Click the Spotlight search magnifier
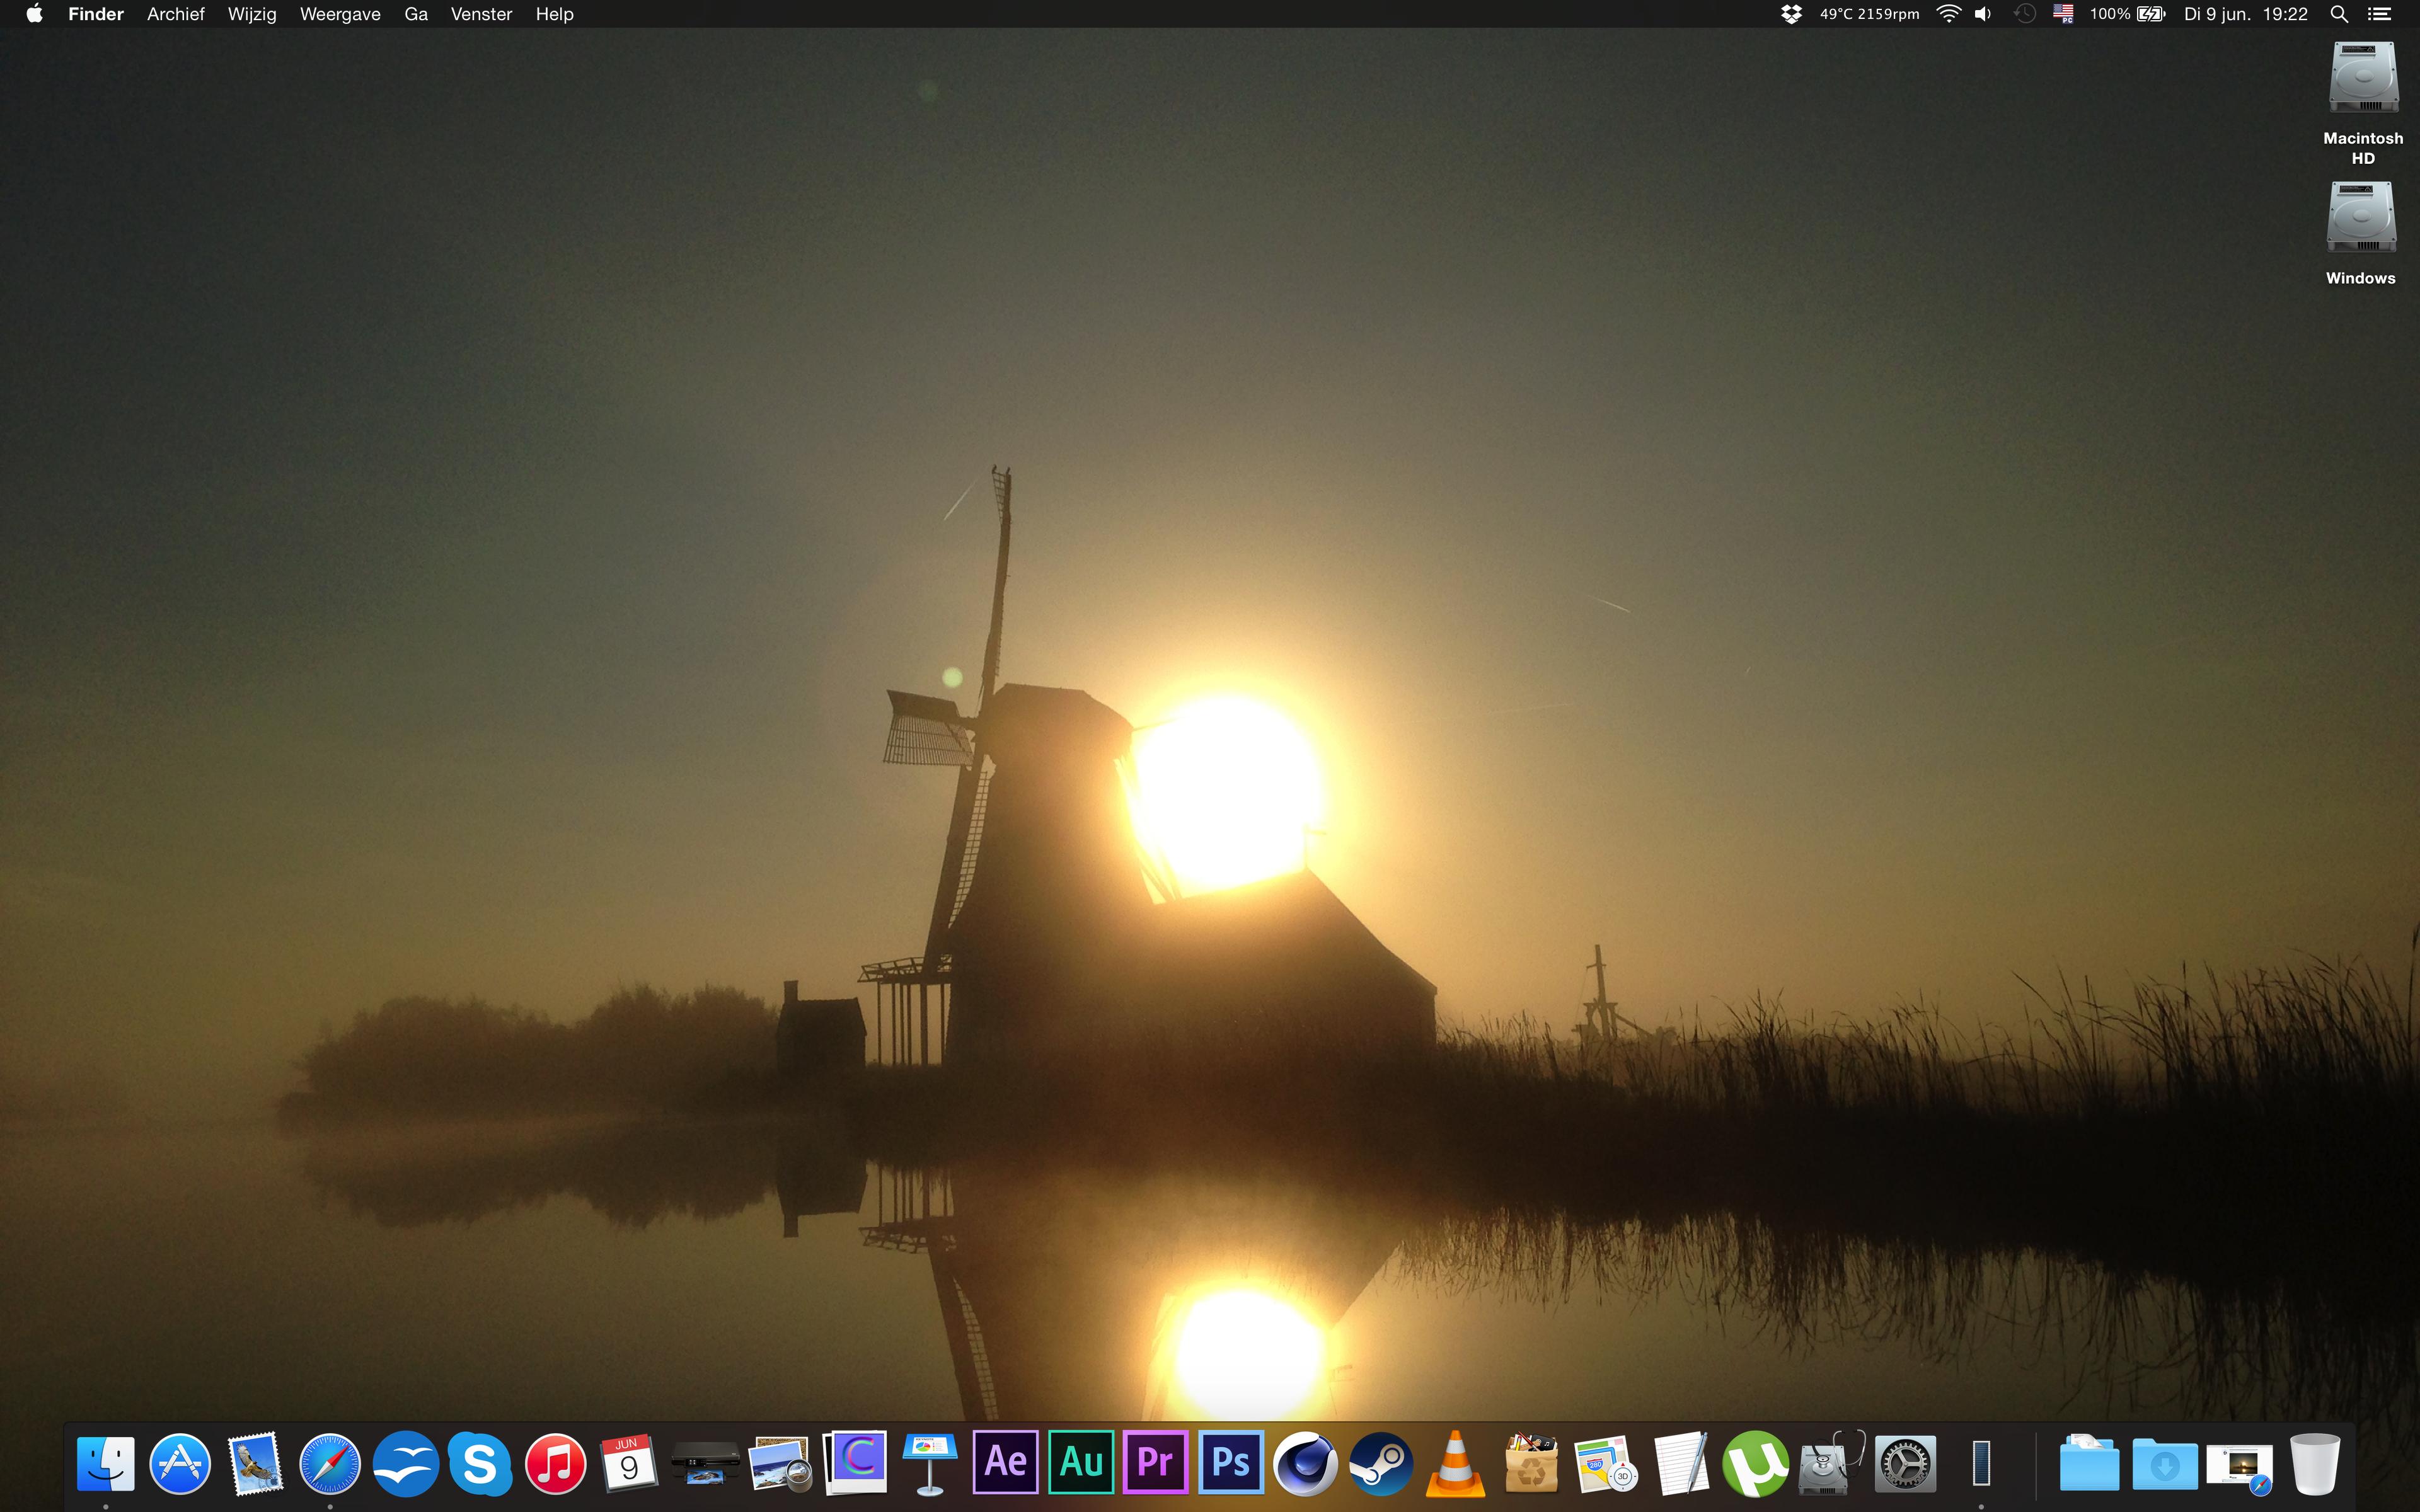Viewport: 2420px width, 1512px height. click(2339, 14)
